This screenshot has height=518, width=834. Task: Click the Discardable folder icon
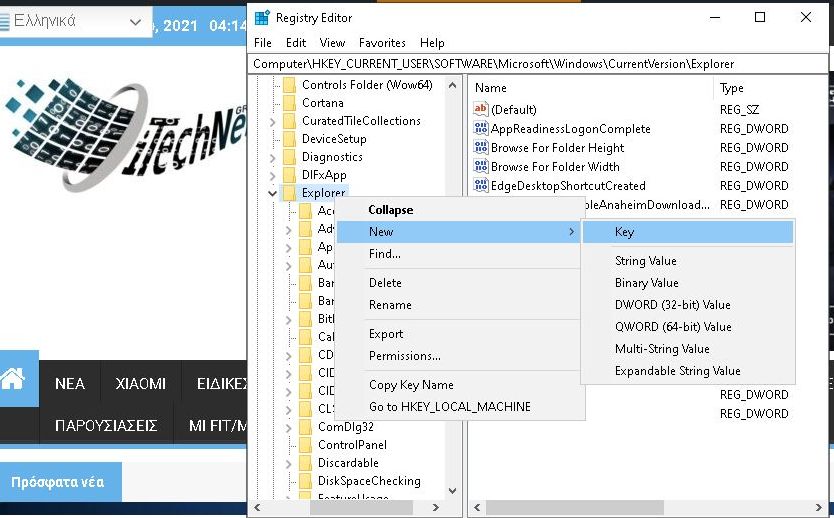coord(305,463)
